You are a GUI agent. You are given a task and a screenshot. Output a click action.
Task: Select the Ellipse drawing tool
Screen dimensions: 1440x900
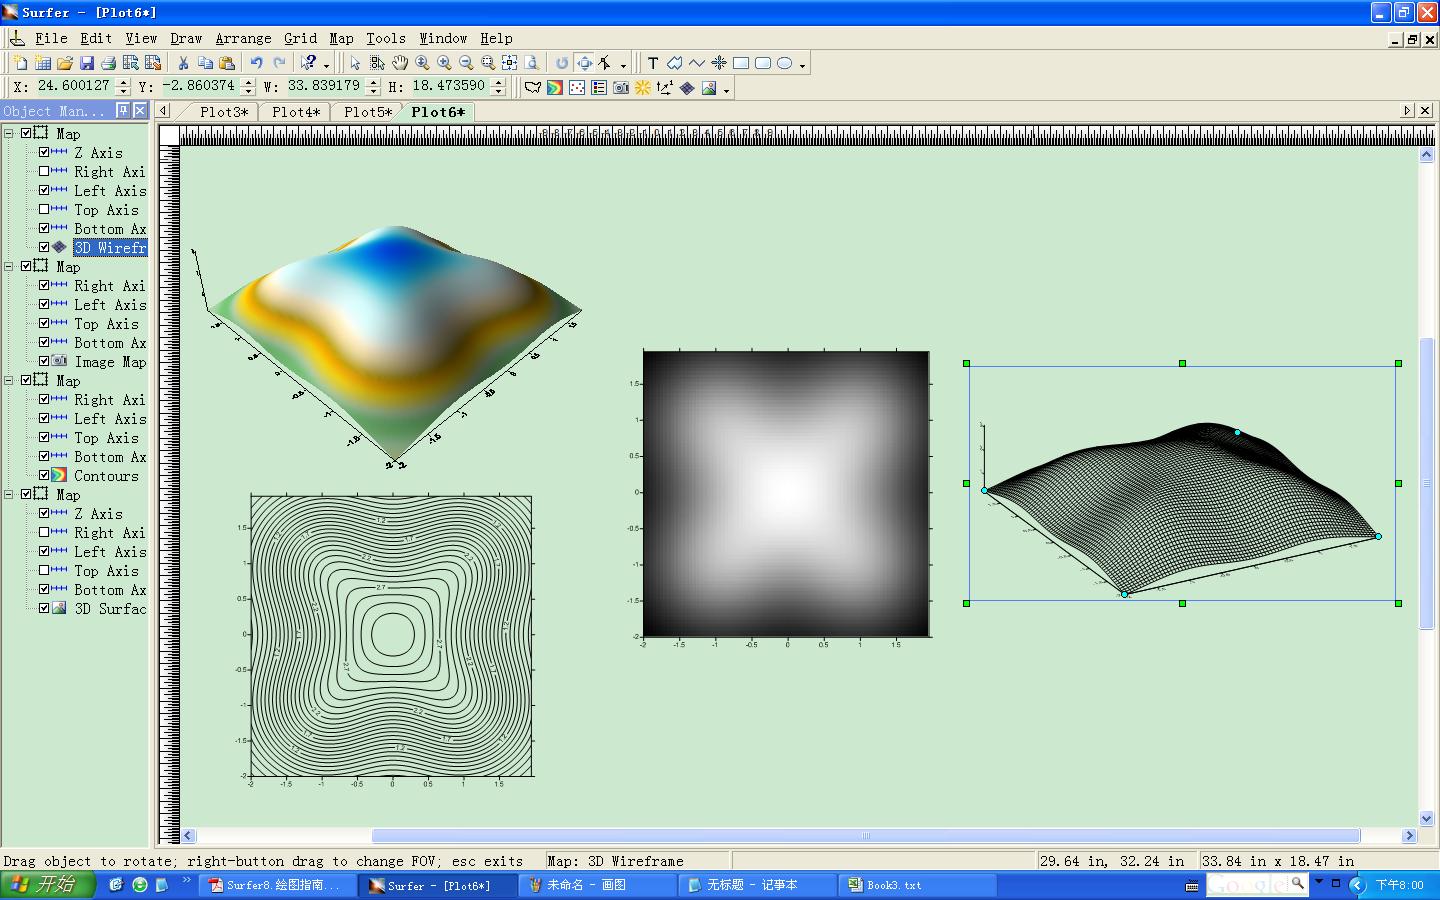point(785,63)
